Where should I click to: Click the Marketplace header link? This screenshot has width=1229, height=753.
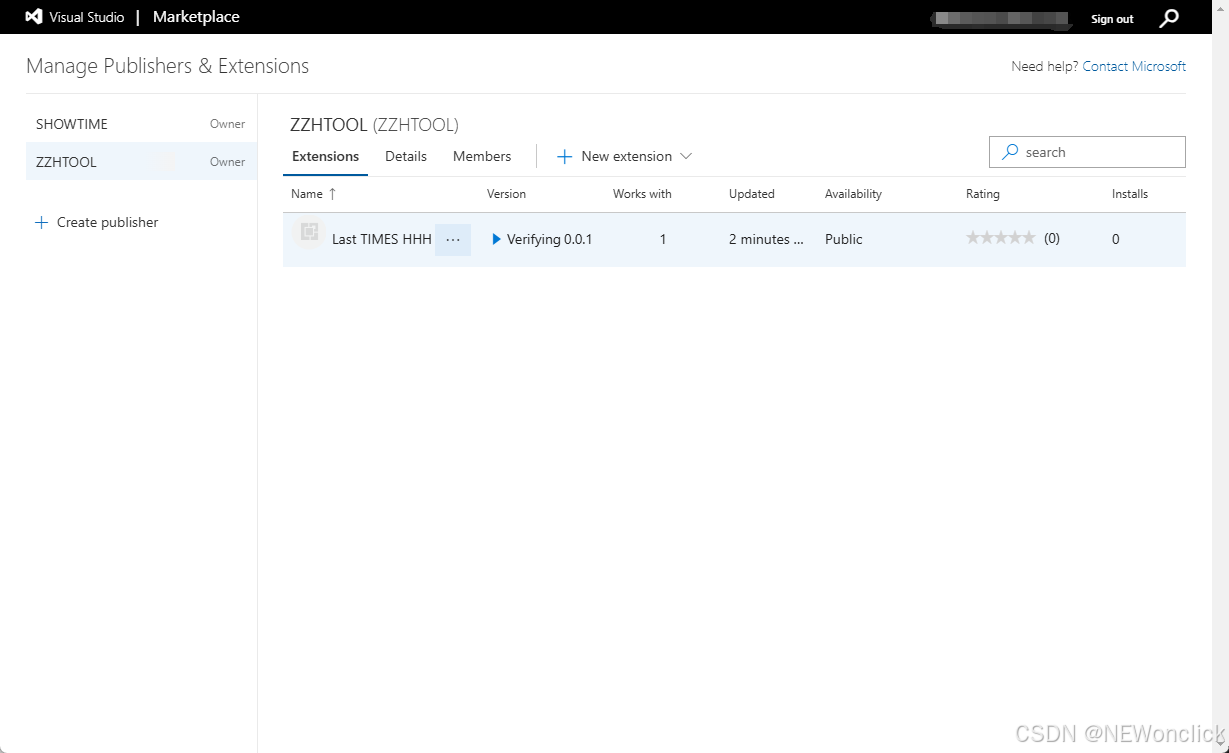pyautogui.click(x=196, y=17)
